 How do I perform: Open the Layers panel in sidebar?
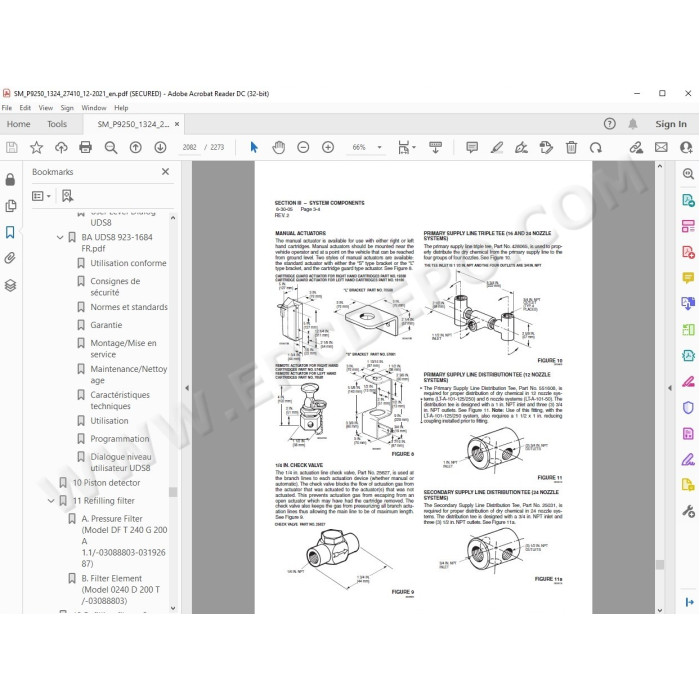click(10, 285)
